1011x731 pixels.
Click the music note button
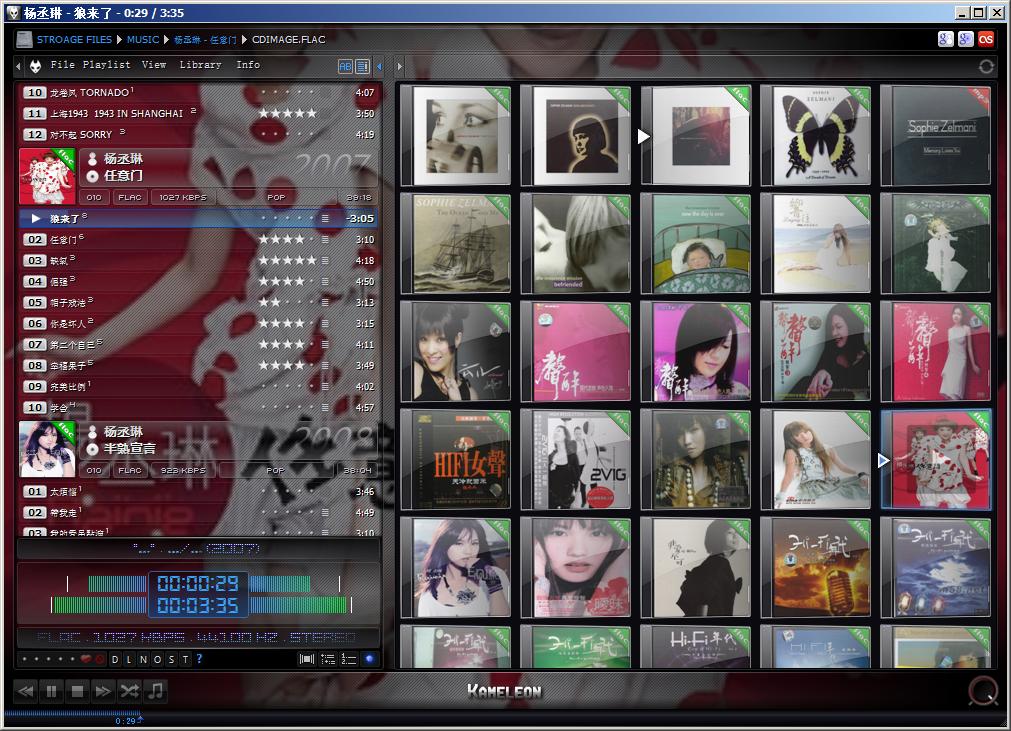coord(155,692)
